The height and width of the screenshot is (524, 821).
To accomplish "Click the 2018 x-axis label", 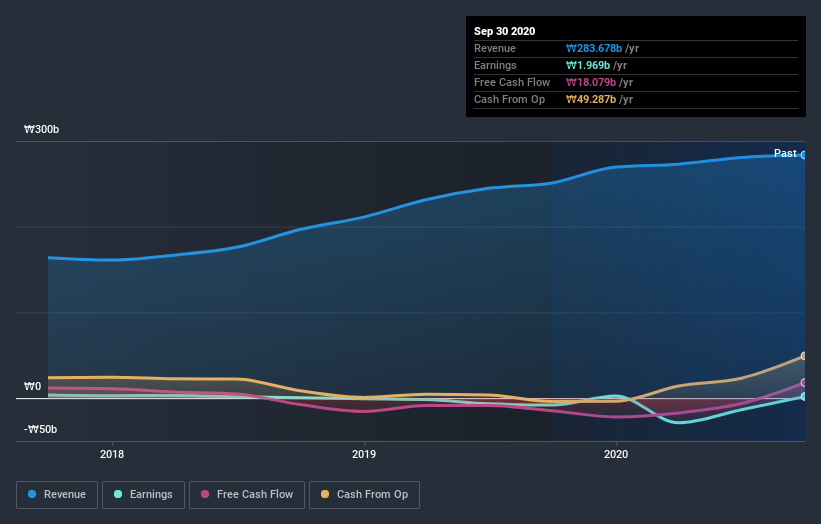I will pos(112,454).
